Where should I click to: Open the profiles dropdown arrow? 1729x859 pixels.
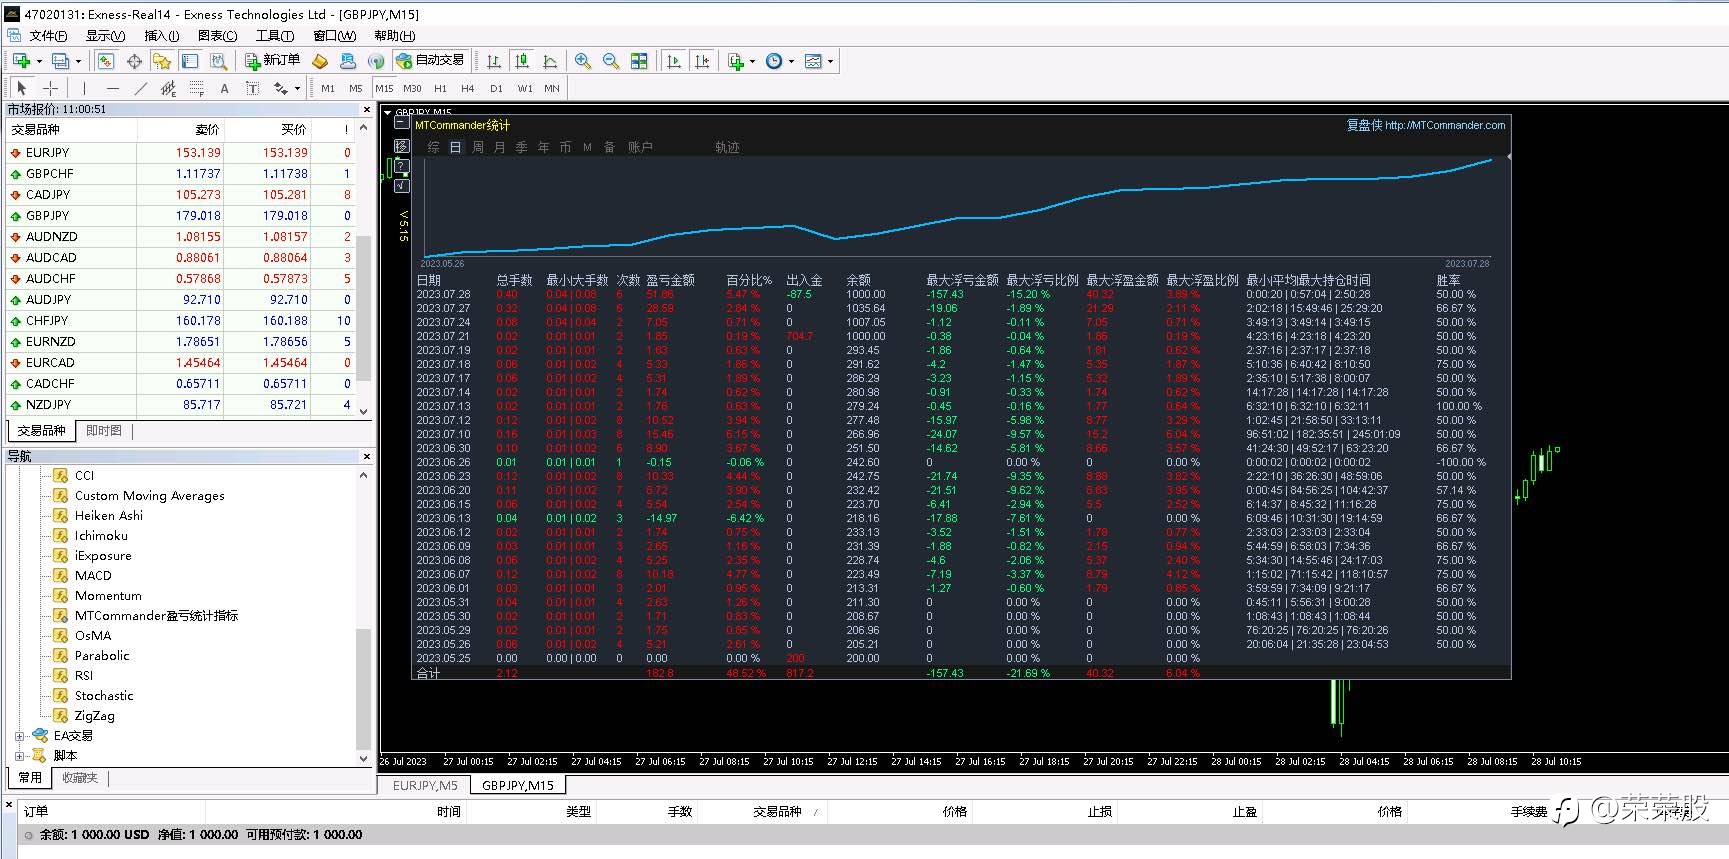coord(78,61)
